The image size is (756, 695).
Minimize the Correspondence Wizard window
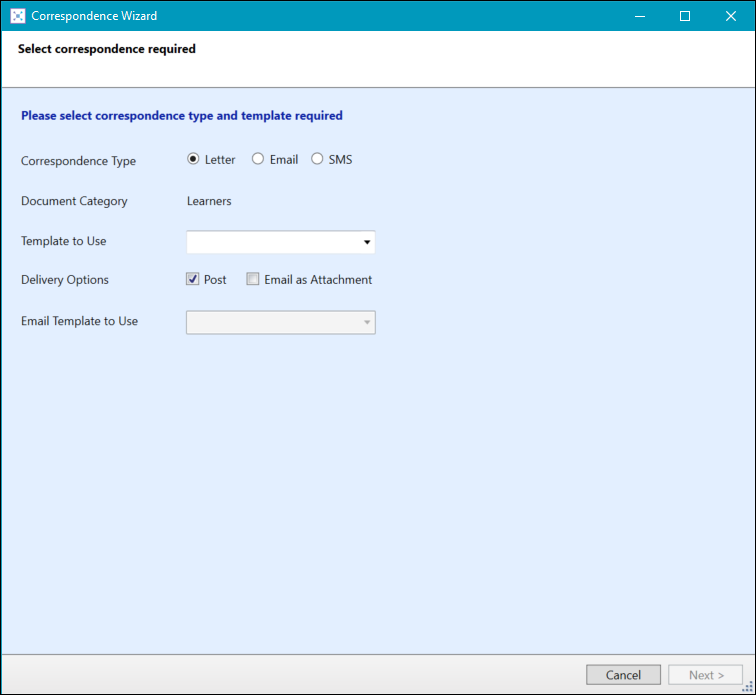click(639, 16)
